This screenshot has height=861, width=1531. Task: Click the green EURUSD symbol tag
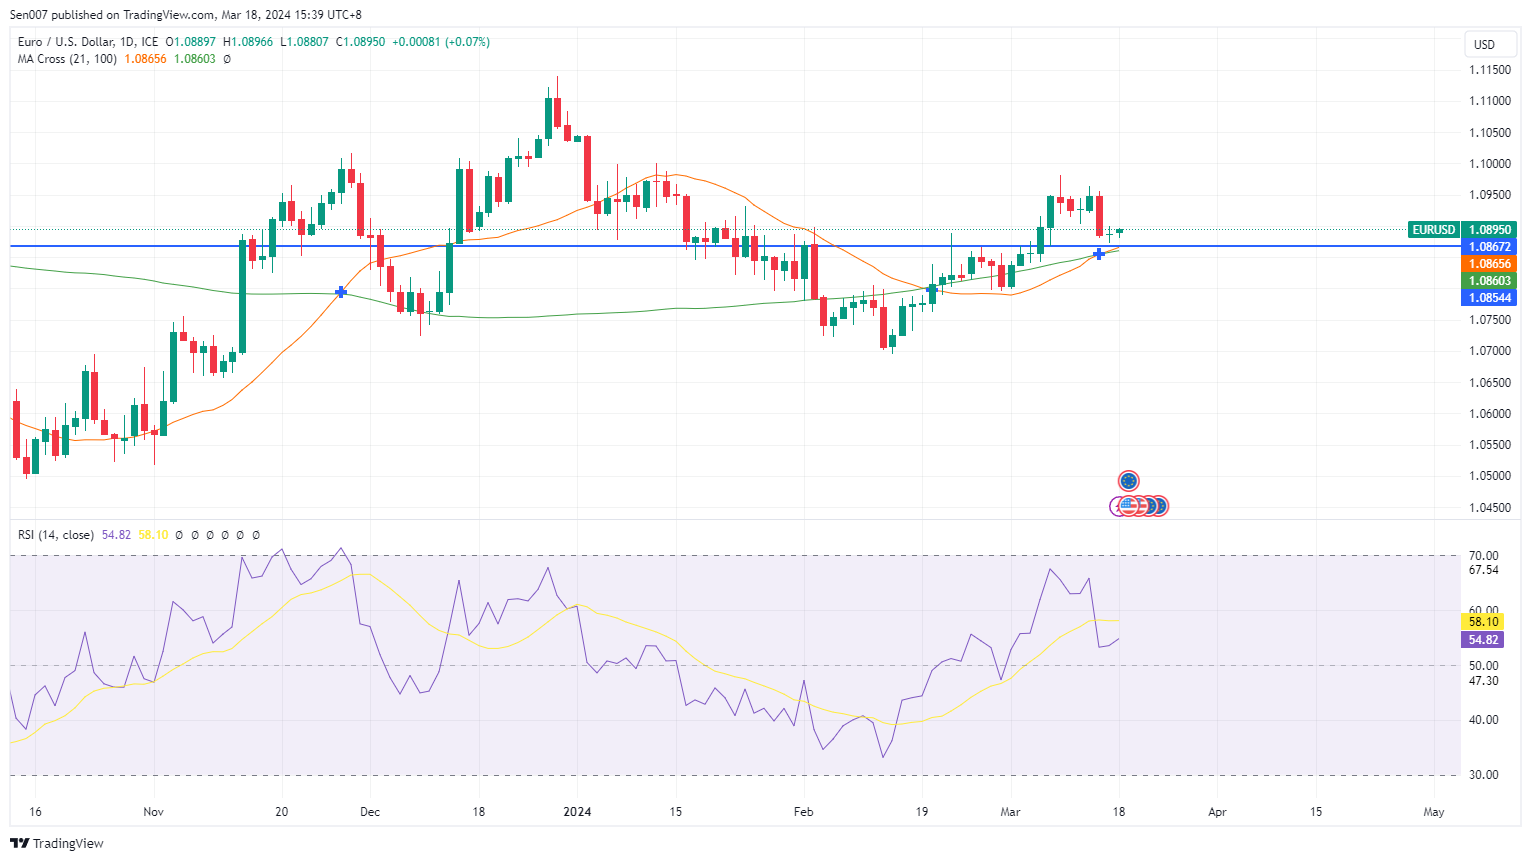click(x=1433, y=230)
